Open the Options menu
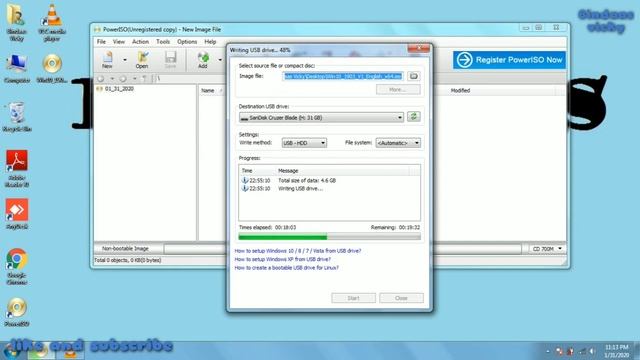 coord(187,42)
